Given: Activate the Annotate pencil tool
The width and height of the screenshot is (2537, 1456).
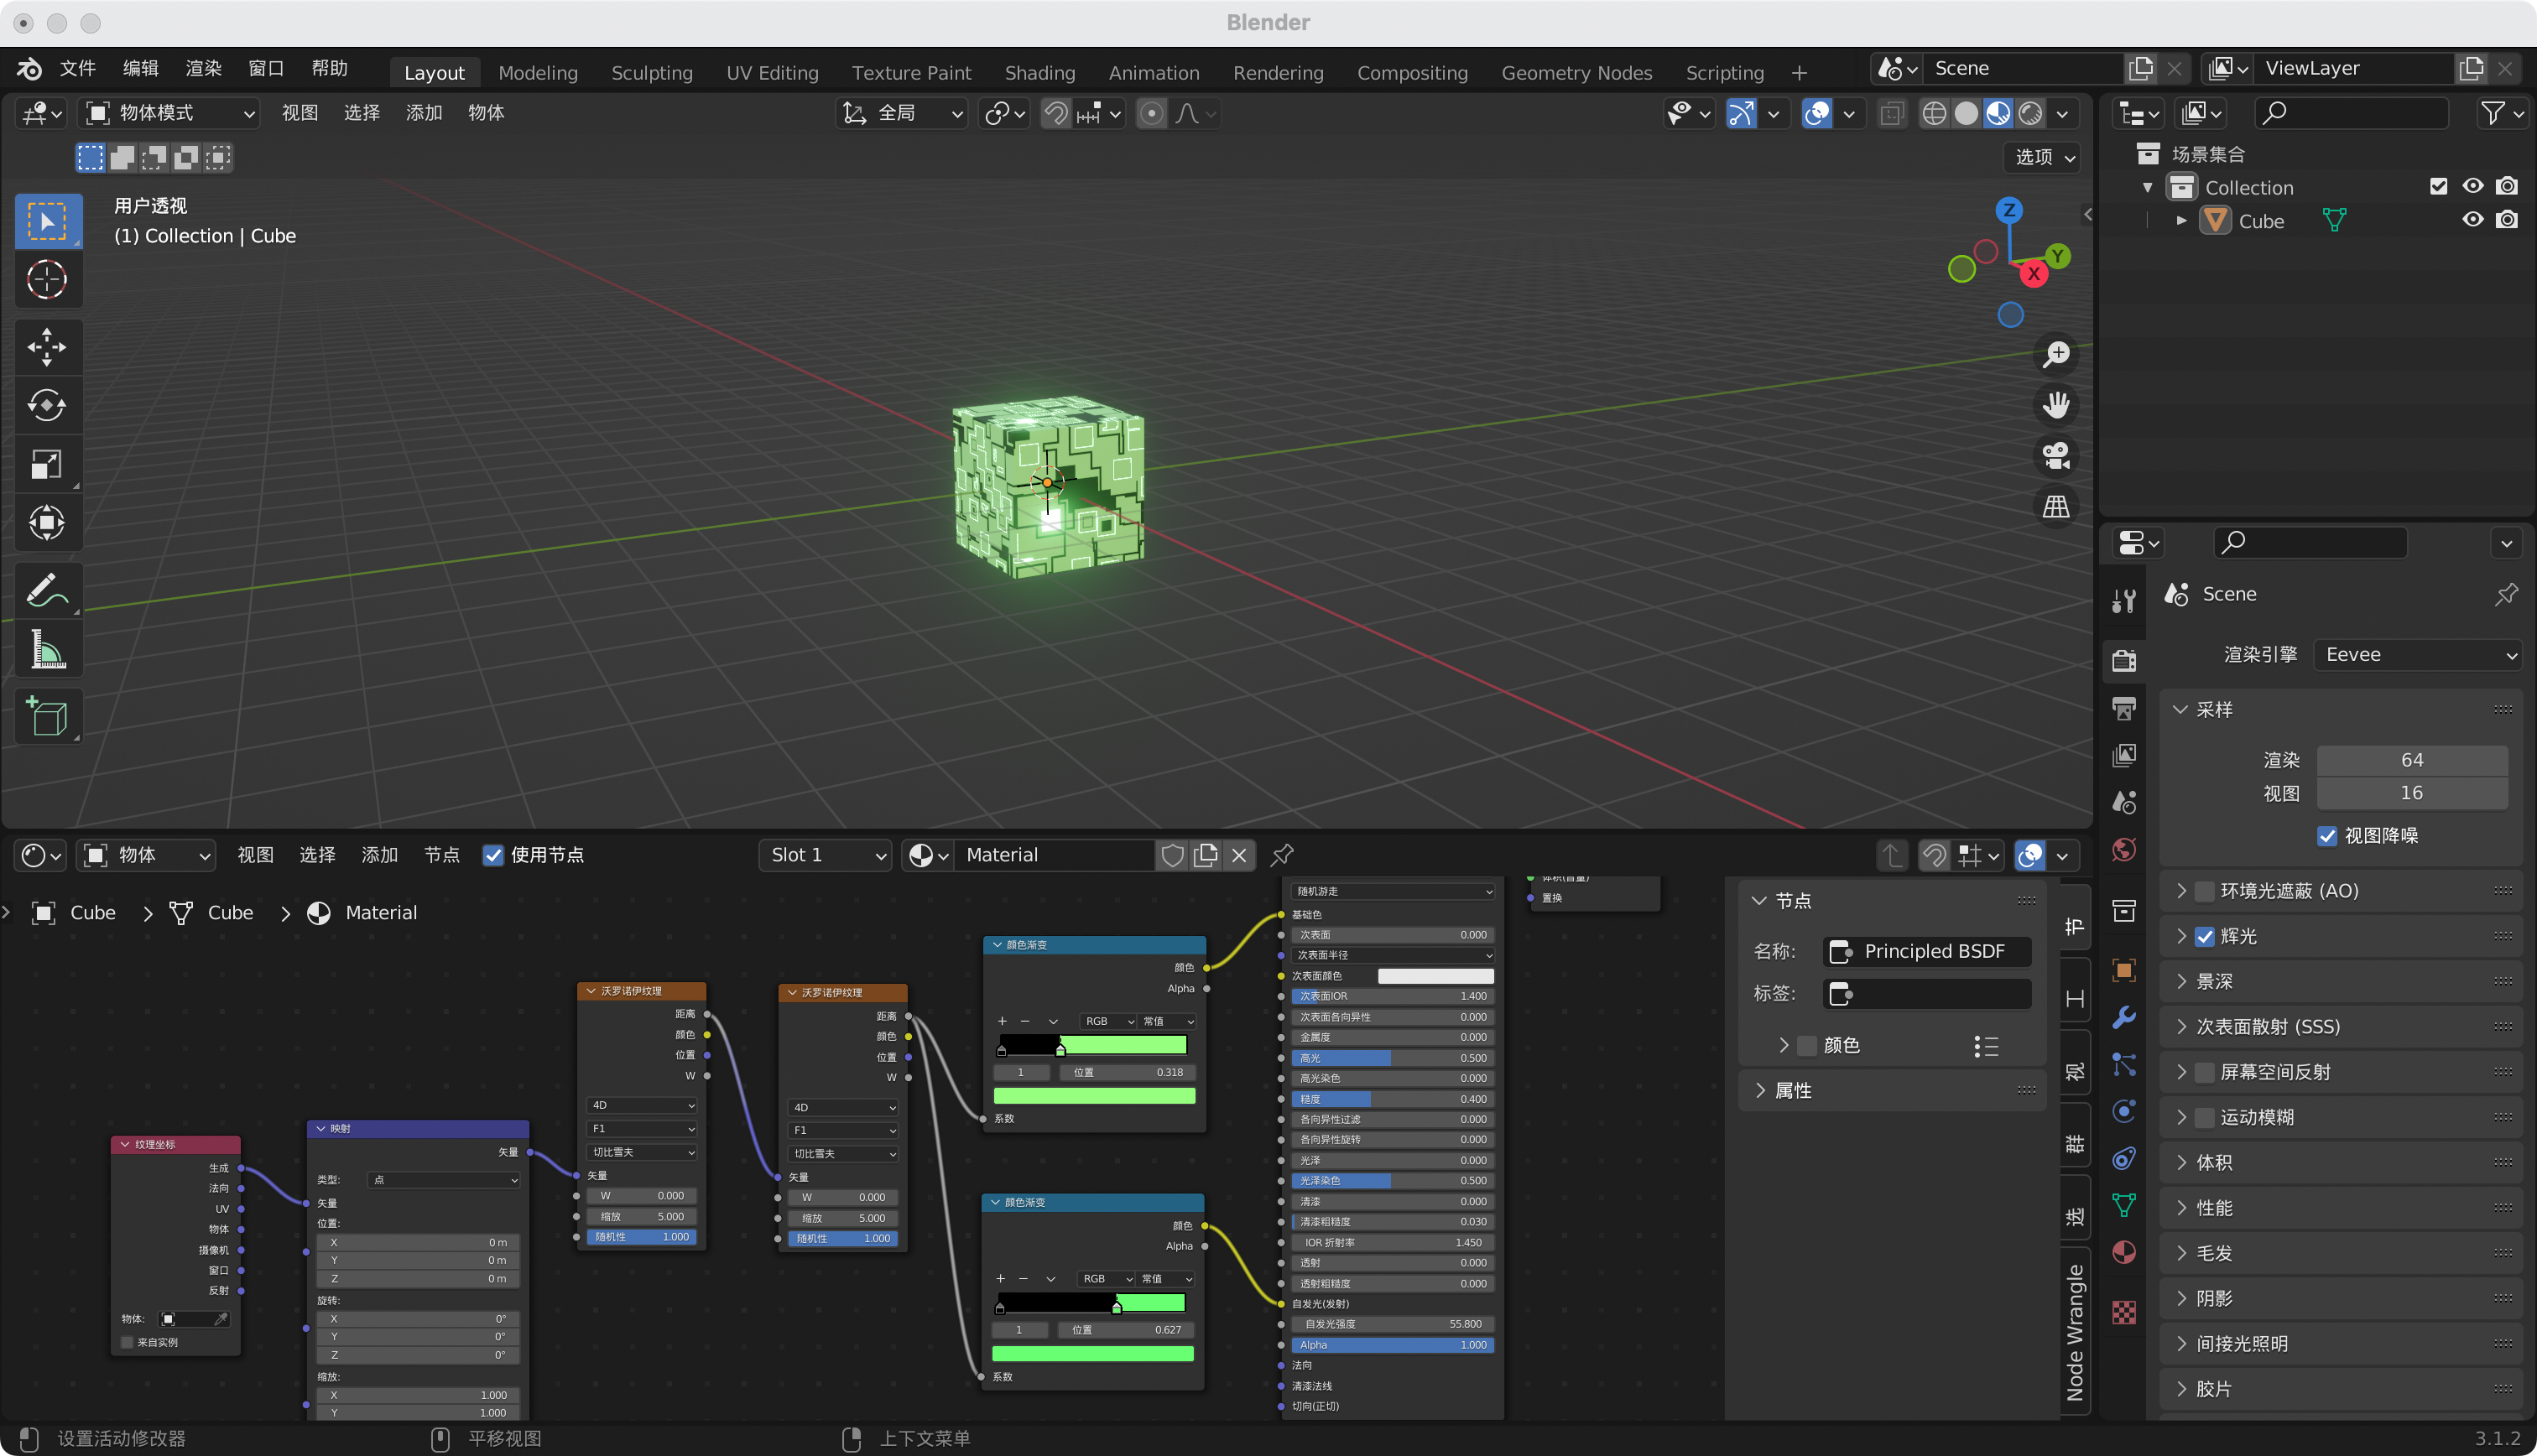Looking at the screenshot, I should 46,591.
